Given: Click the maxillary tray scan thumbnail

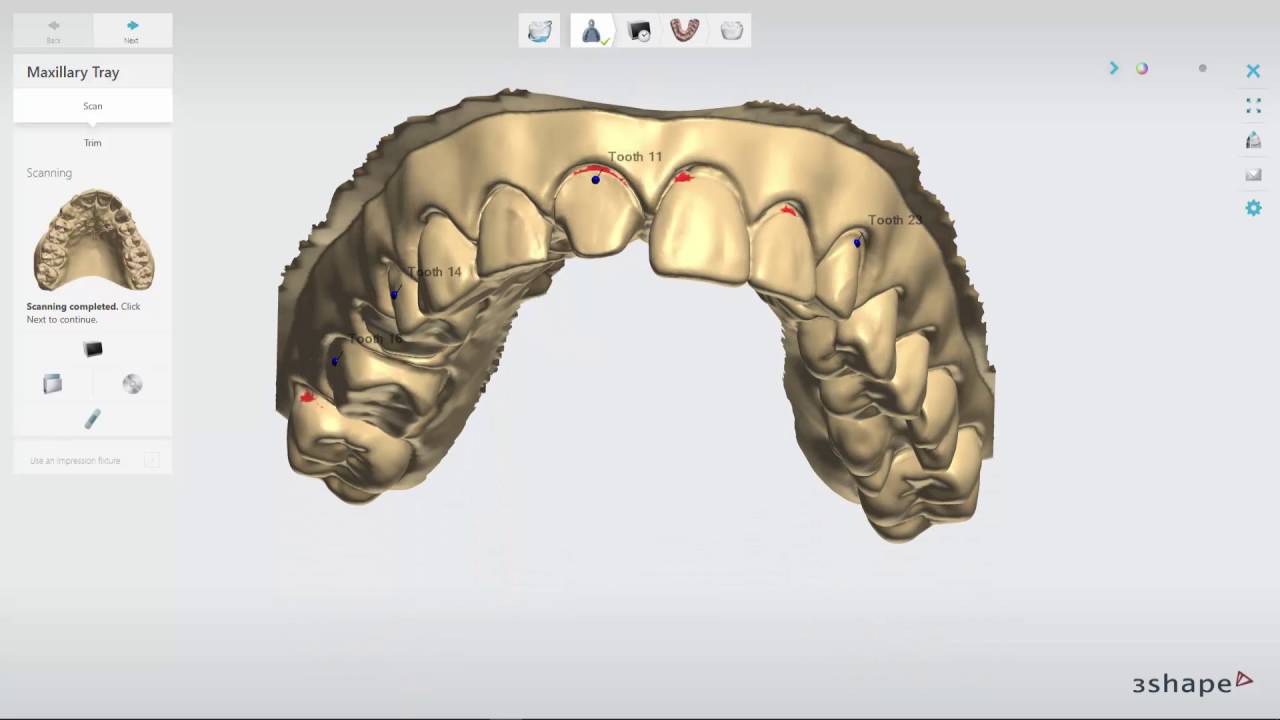Looking at the screenshot, I should (x=93, y=240).
